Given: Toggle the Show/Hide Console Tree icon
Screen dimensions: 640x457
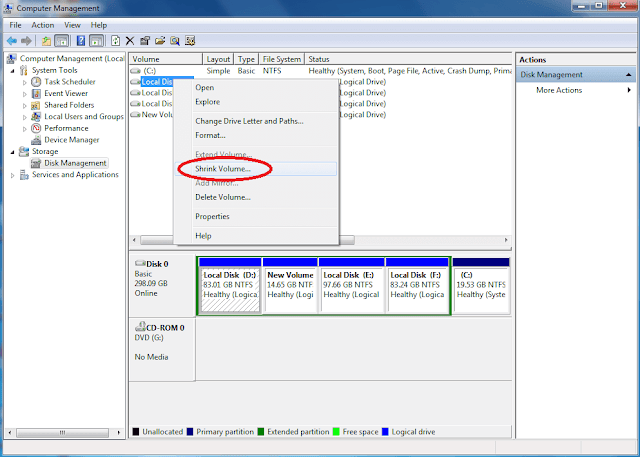Looking at the screenshot, I should [x=61, y=41].
